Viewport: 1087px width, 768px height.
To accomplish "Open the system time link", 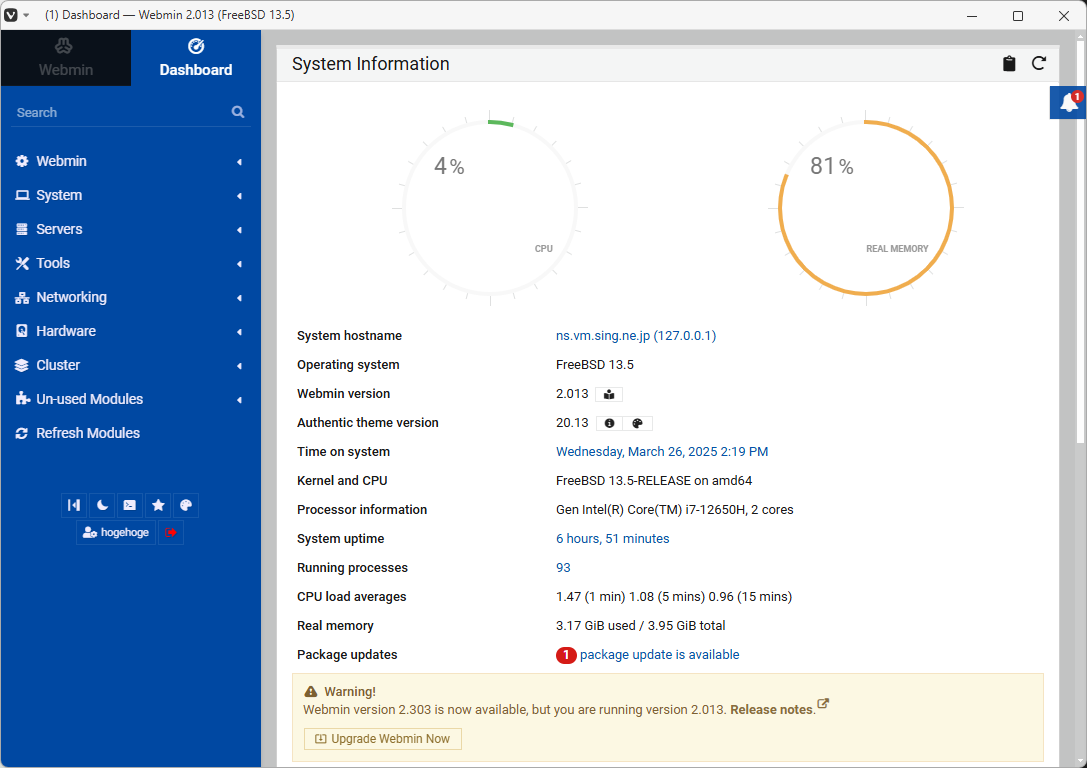I will pyautogui.click(x=662, y=452).
